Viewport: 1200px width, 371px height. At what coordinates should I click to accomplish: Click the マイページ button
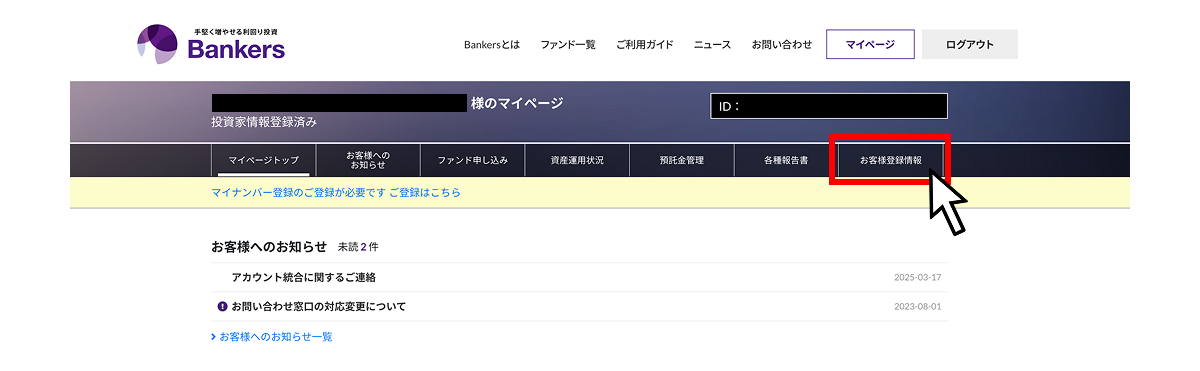(870, 44)
